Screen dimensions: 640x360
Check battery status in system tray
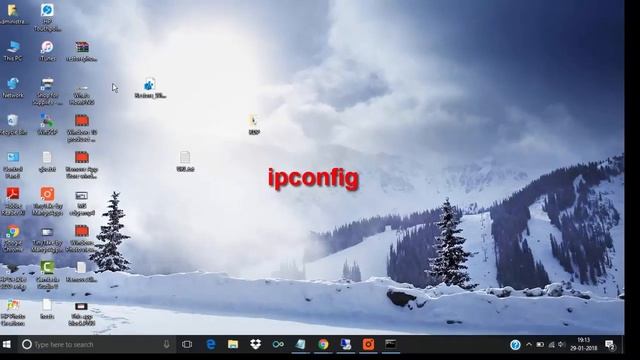(540, 344)
